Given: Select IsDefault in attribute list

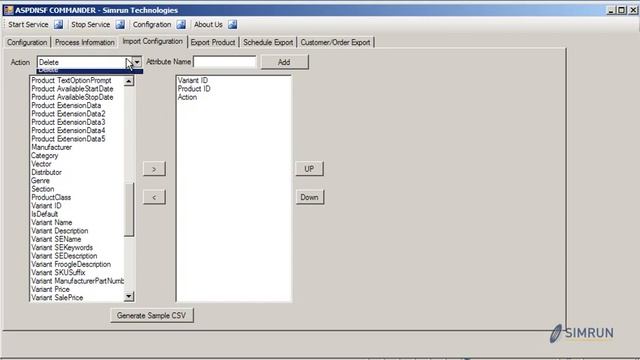Looking at the screenshot, I should pos(44,214).
